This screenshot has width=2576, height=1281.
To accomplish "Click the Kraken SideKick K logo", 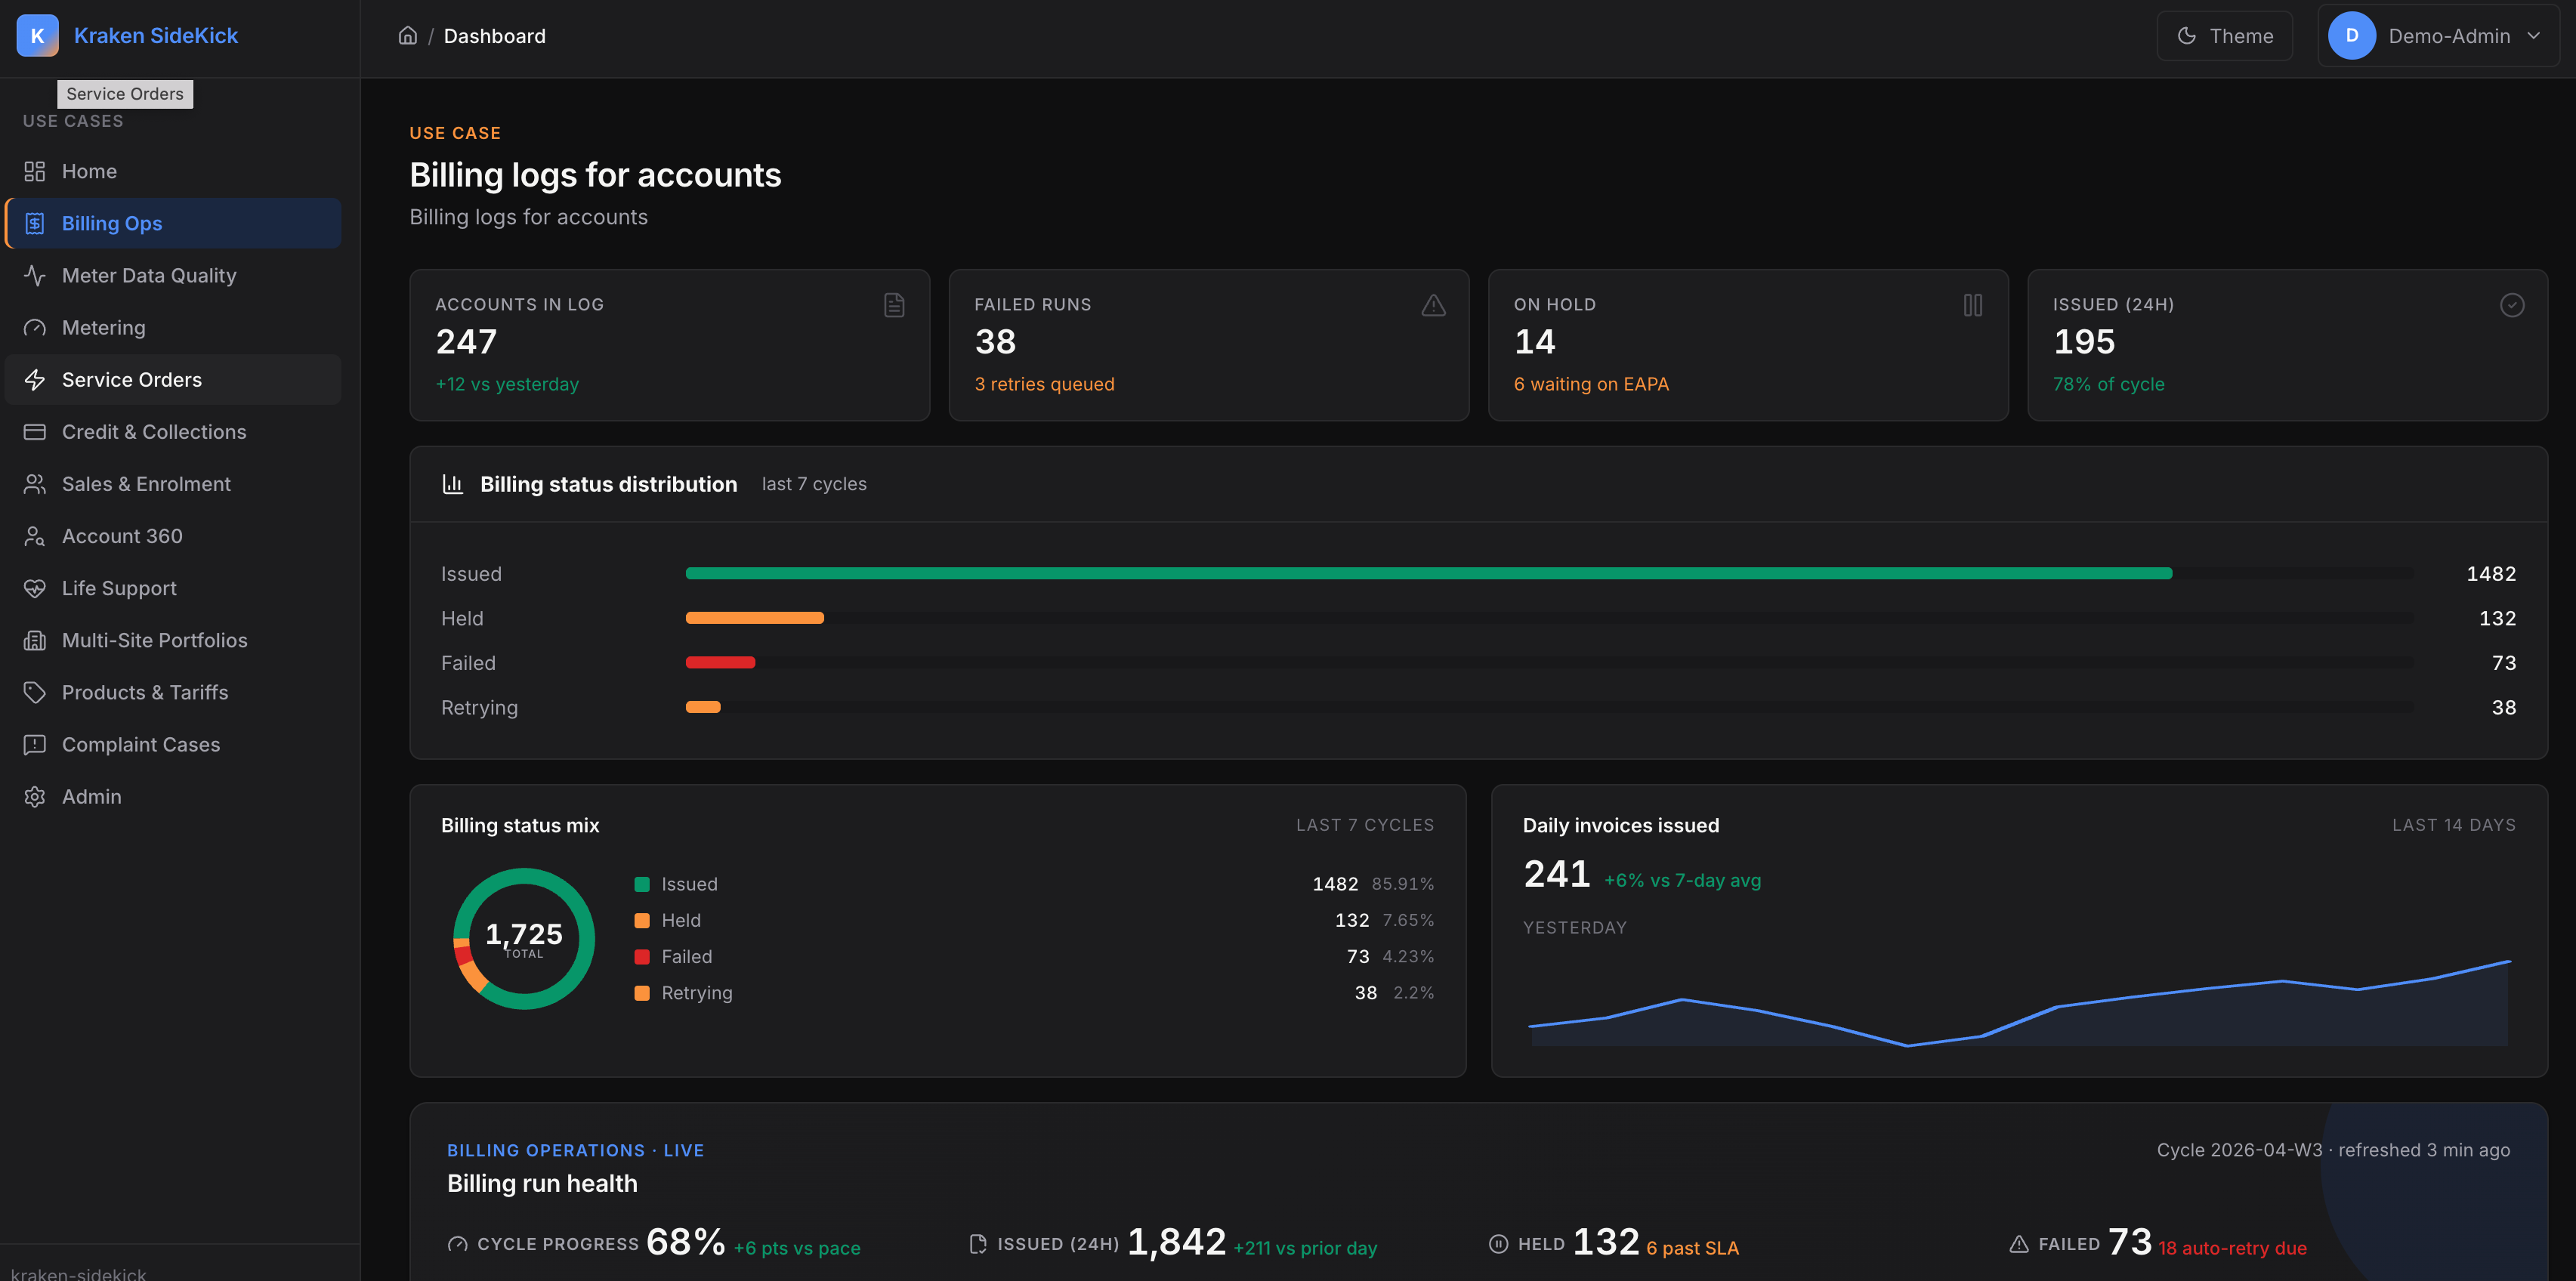I will [37, 36].
